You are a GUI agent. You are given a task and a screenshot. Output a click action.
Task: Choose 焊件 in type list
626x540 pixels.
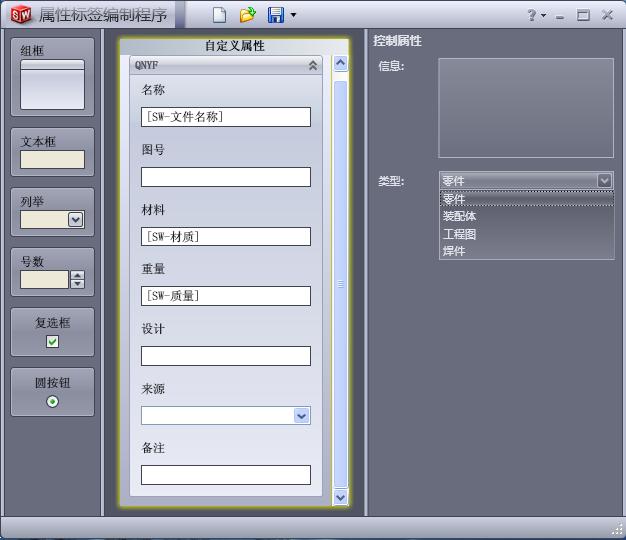coord(527,251)
